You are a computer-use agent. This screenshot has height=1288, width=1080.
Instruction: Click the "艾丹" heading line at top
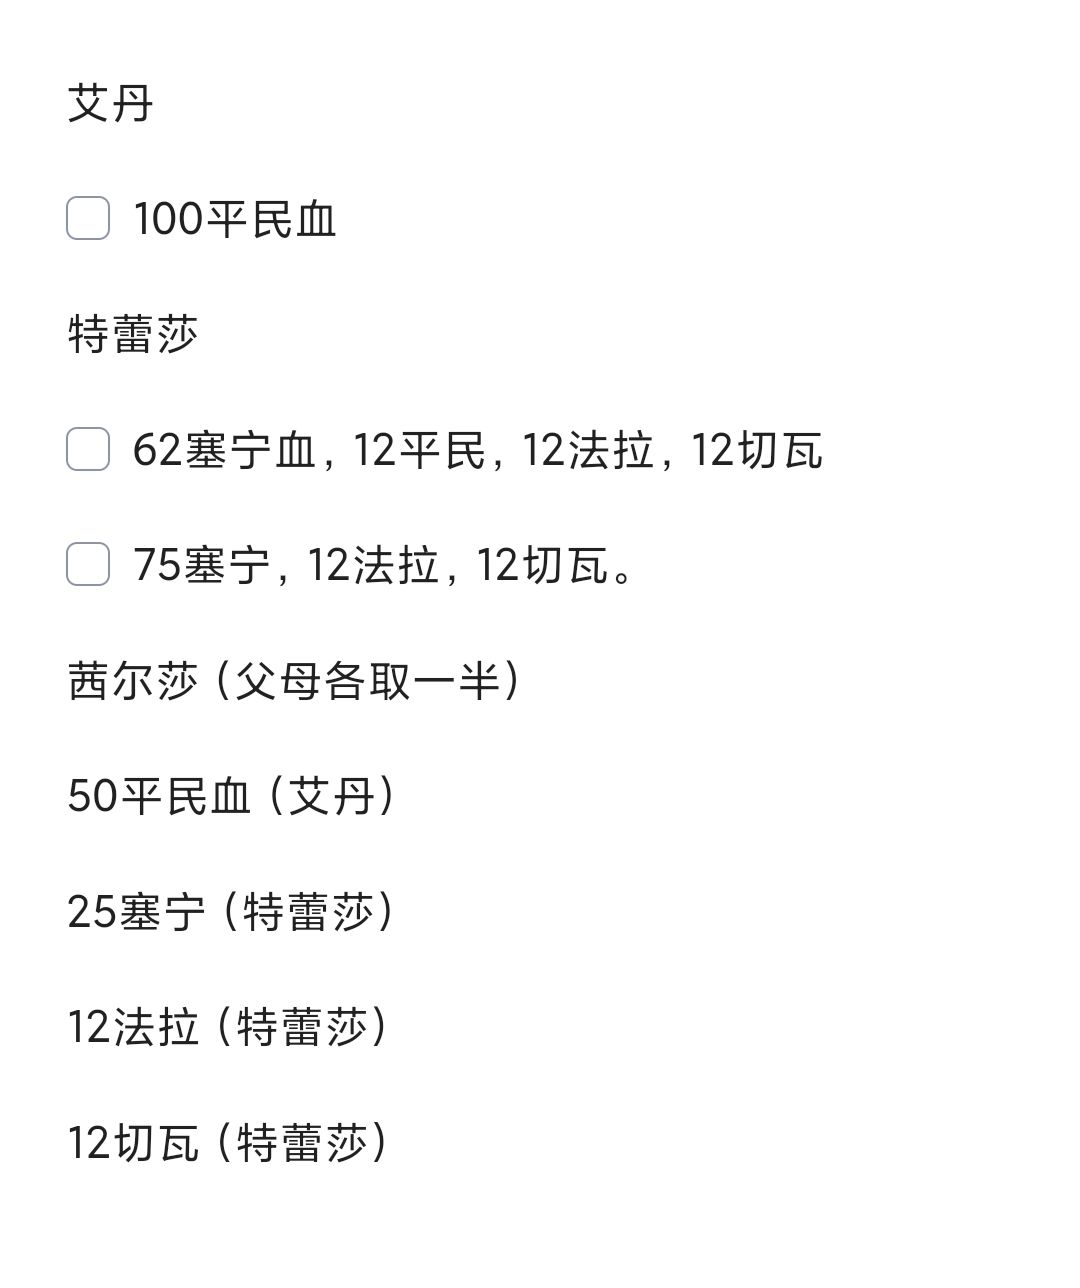(110, 104)
